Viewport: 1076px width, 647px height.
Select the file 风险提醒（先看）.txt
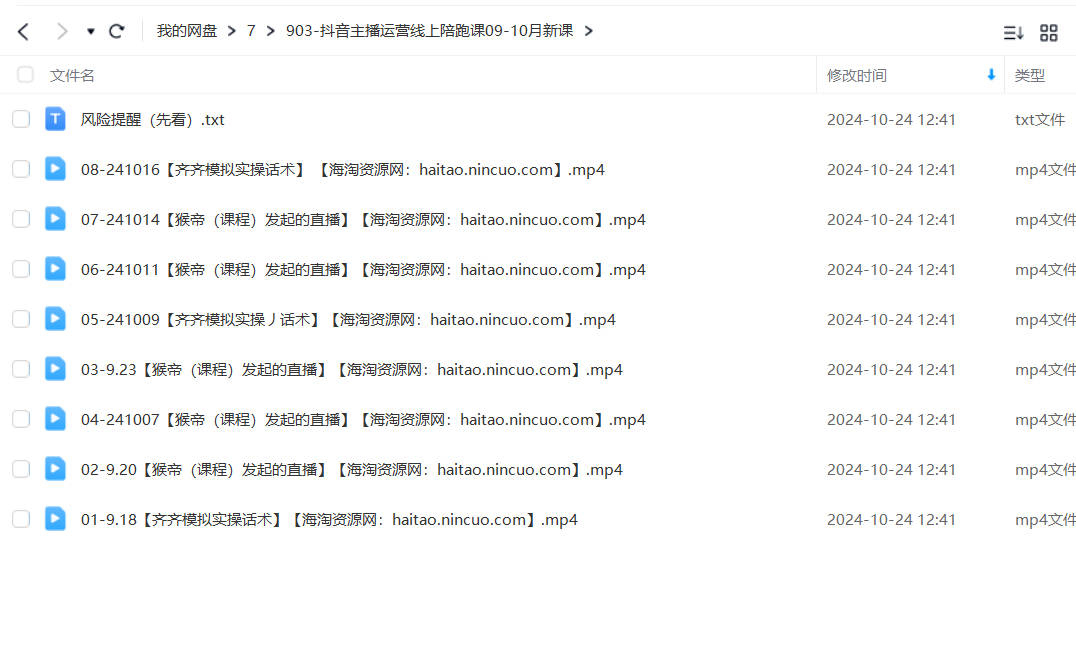(x=152, y=120)
